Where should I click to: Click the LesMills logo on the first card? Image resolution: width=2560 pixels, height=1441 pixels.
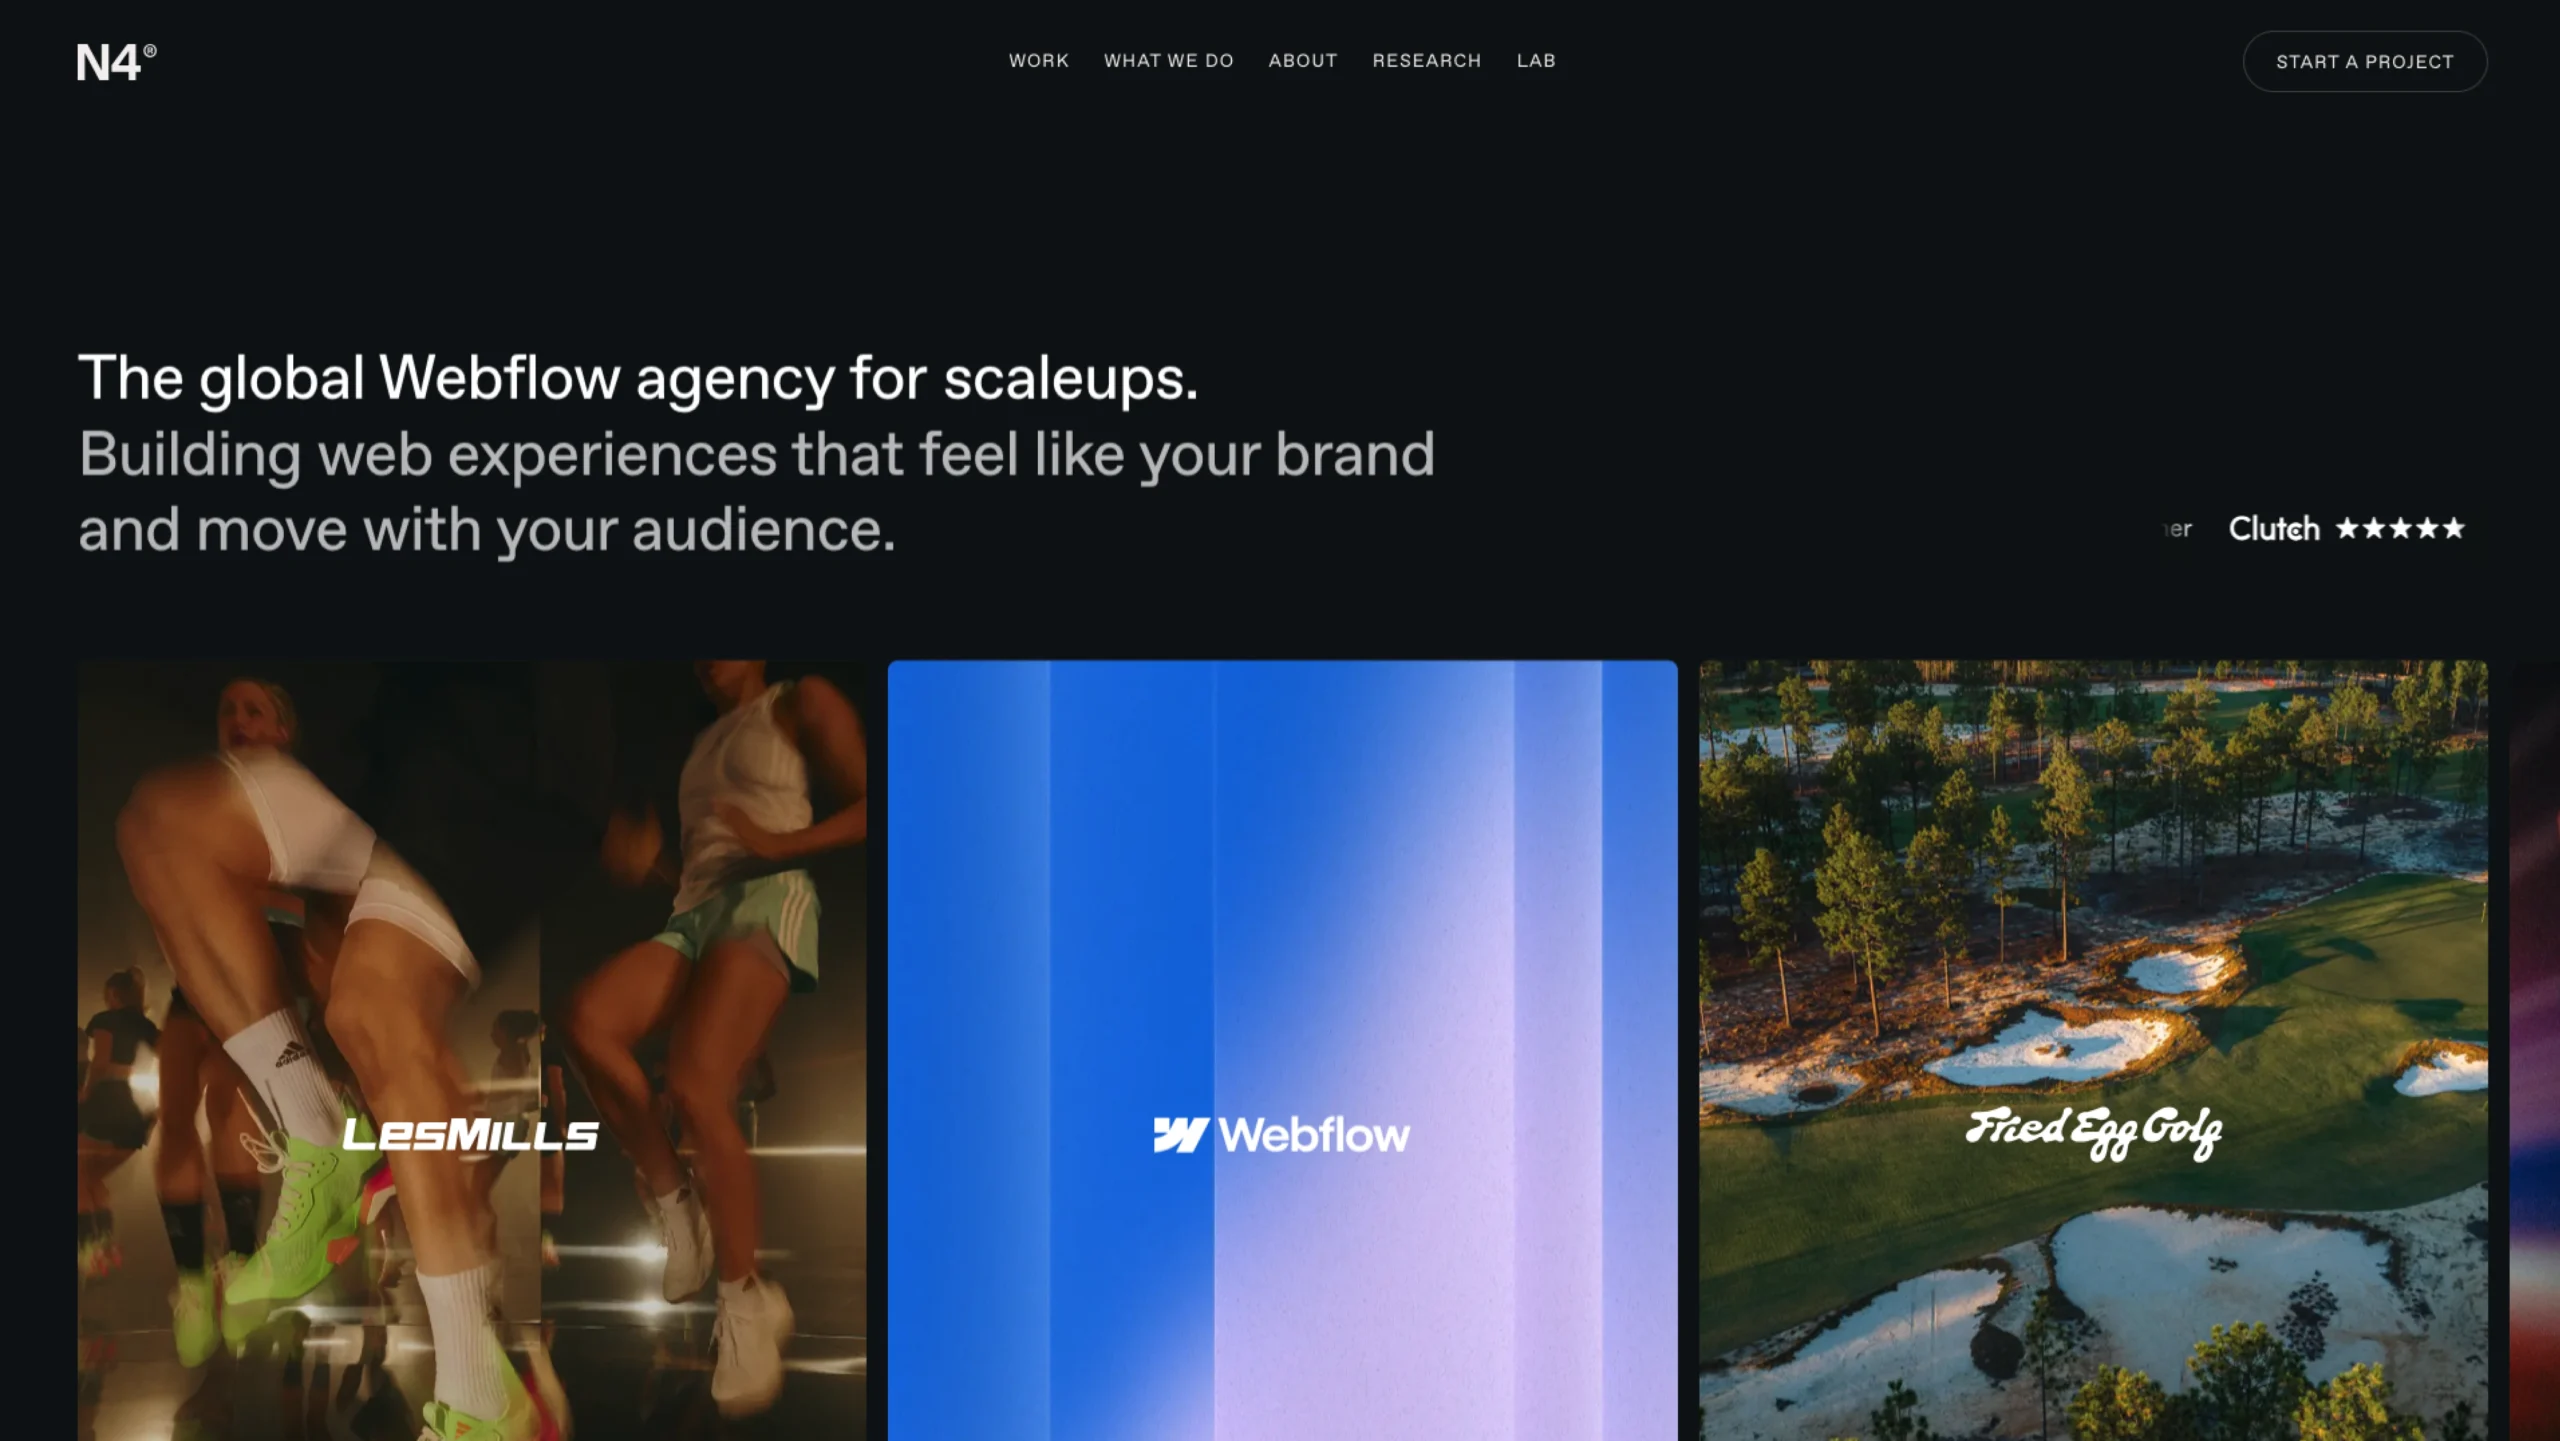point(470,1135)
